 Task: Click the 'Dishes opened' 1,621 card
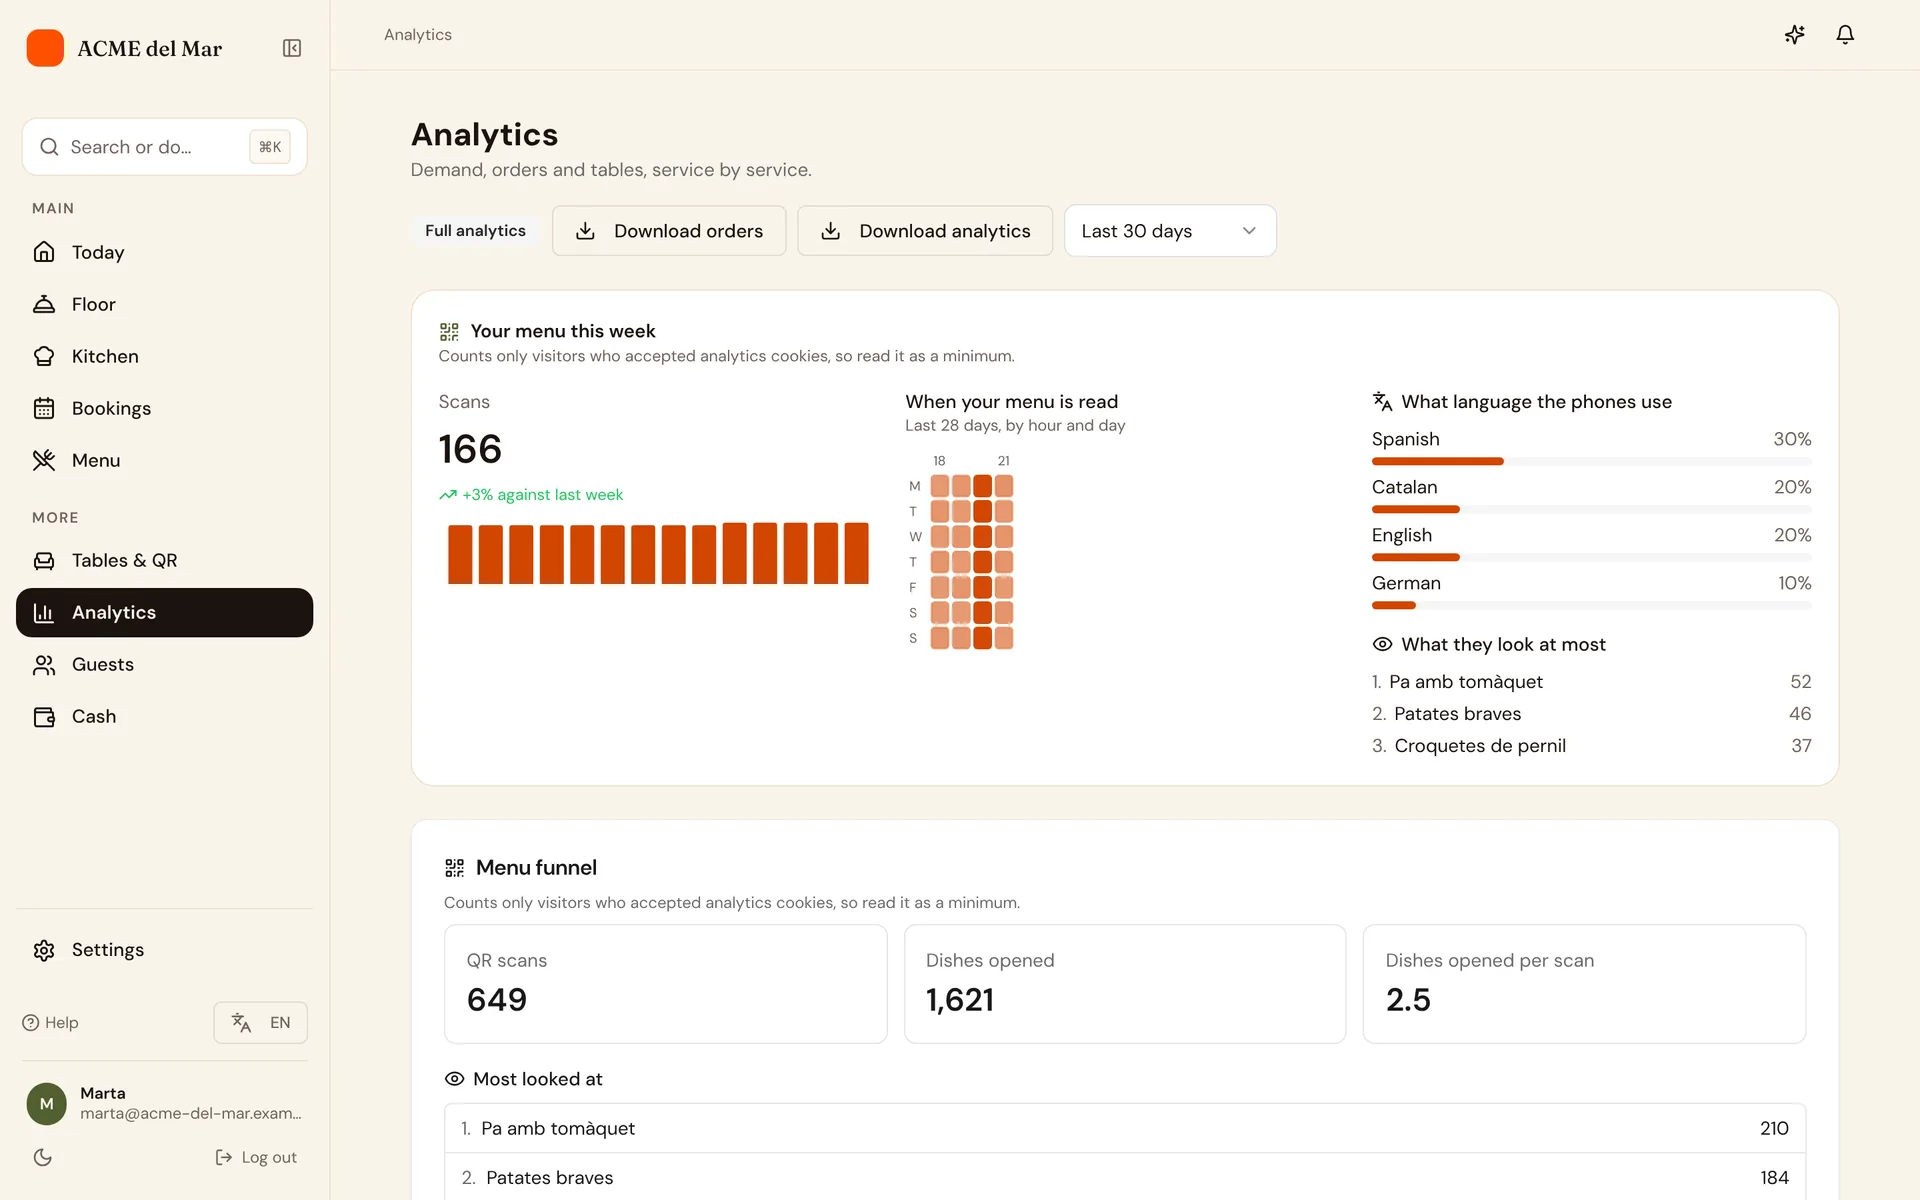pos(1125,984)
